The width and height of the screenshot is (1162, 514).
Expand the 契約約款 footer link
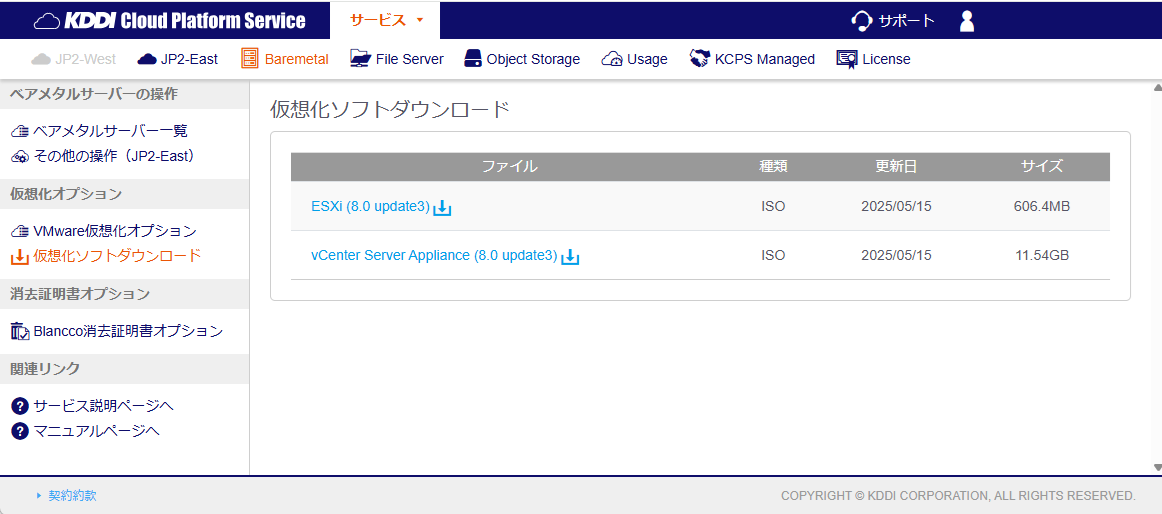click(72, 495)
